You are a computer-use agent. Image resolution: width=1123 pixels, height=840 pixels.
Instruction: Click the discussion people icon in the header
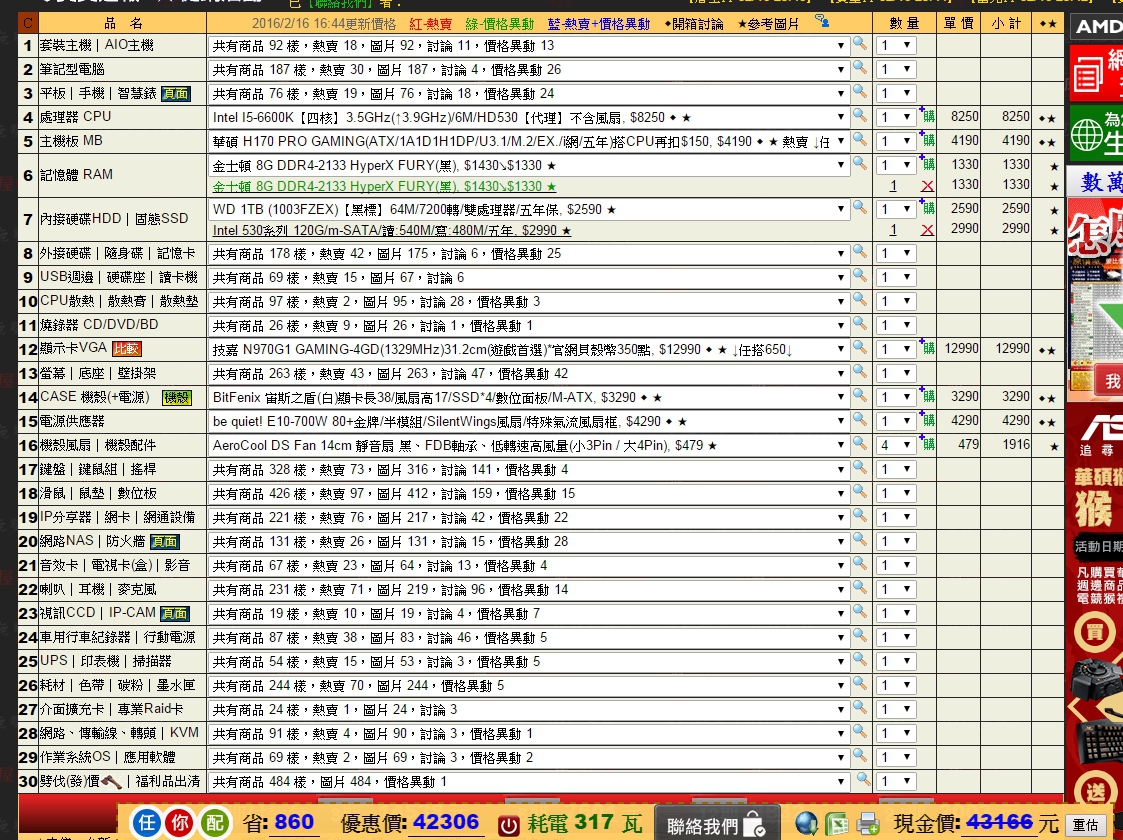pos(822,21)
